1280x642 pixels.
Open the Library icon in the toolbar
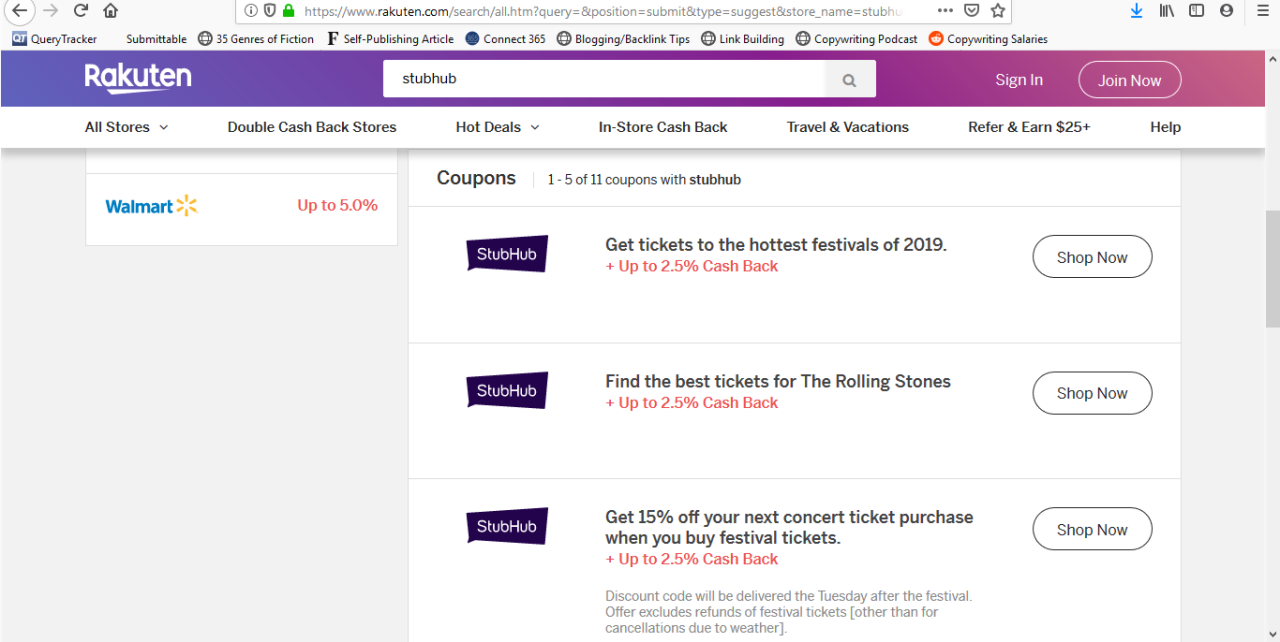(1166, 11)
